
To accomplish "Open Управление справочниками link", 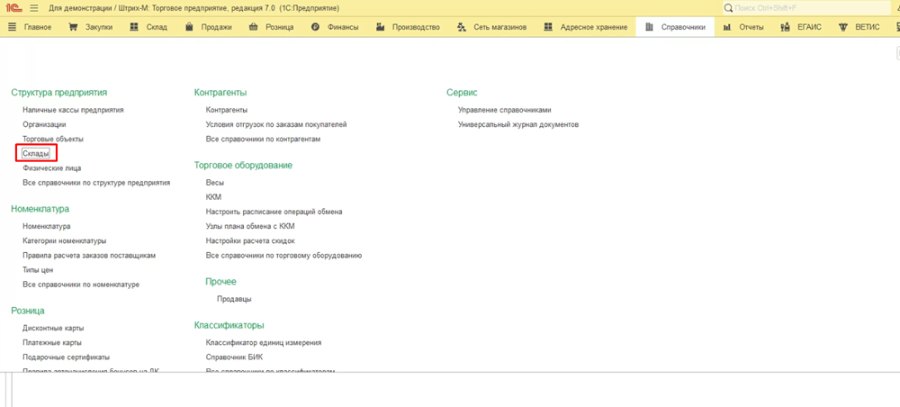I will pyautogui.click(x=505, y=109).
